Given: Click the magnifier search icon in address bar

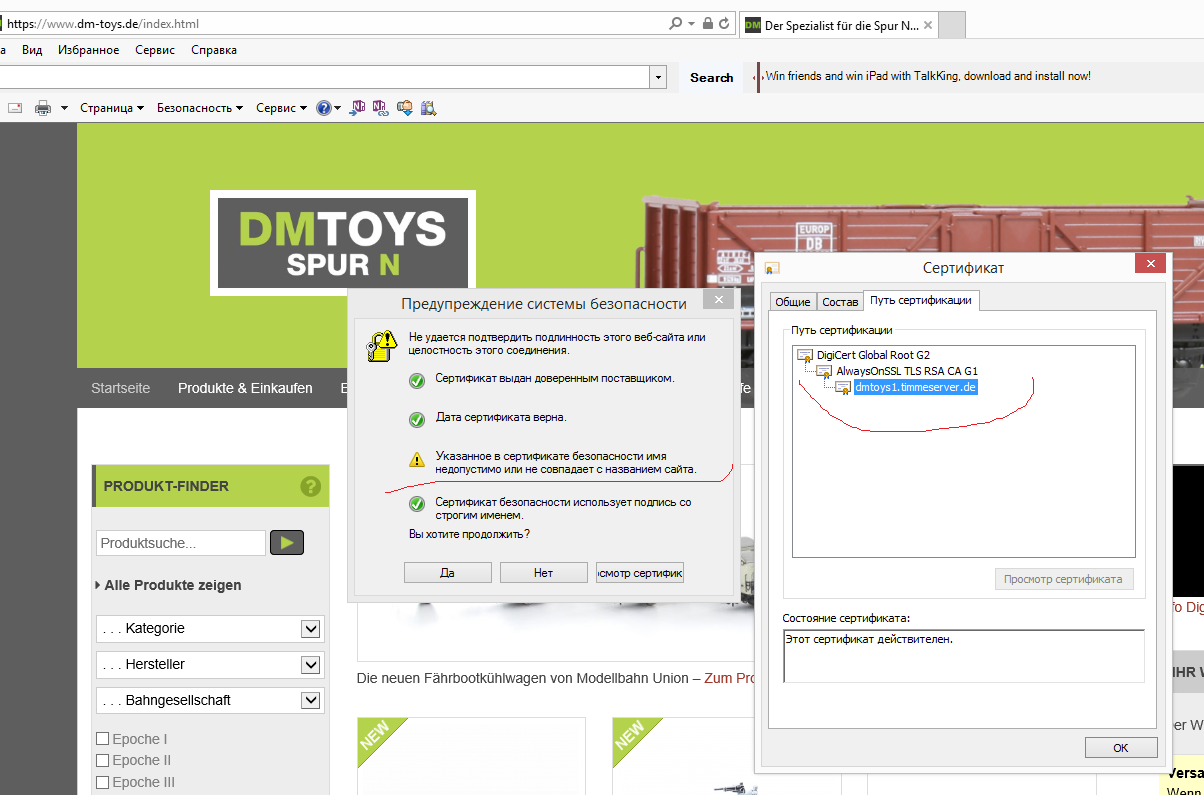Looking at the screenshot, I should click(675, 23).
